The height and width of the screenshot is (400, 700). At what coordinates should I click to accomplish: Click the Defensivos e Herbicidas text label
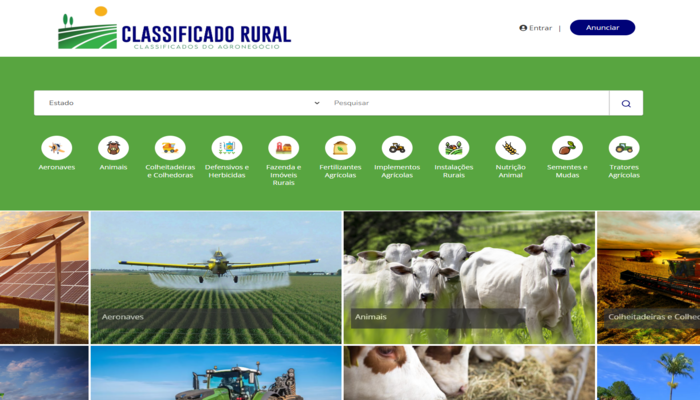coord(227,171)
